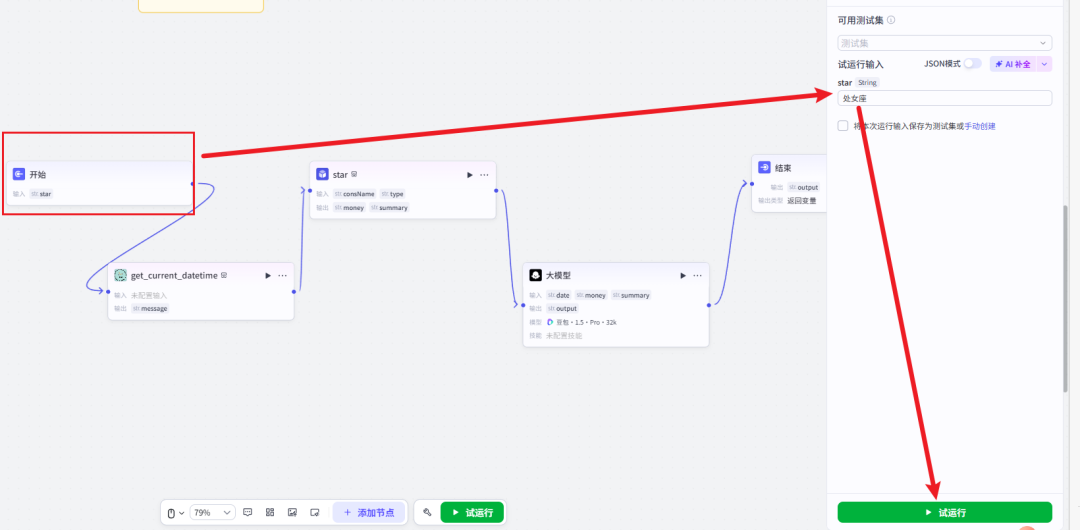Click the get_current_datetime node icon
Viewport: 1080px width, 530px height.
(120, 275)
